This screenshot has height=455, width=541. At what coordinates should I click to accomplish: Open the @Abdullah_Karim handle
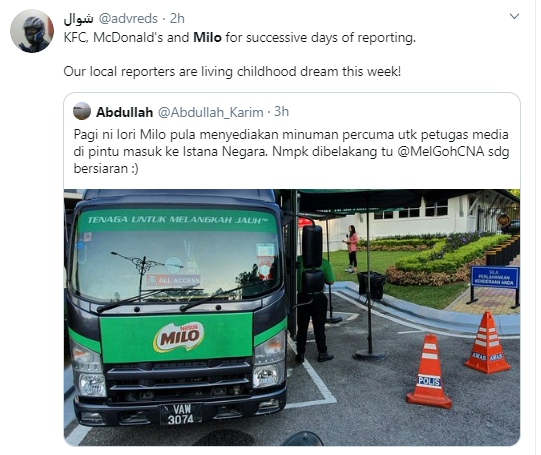(x=211, y=112)
